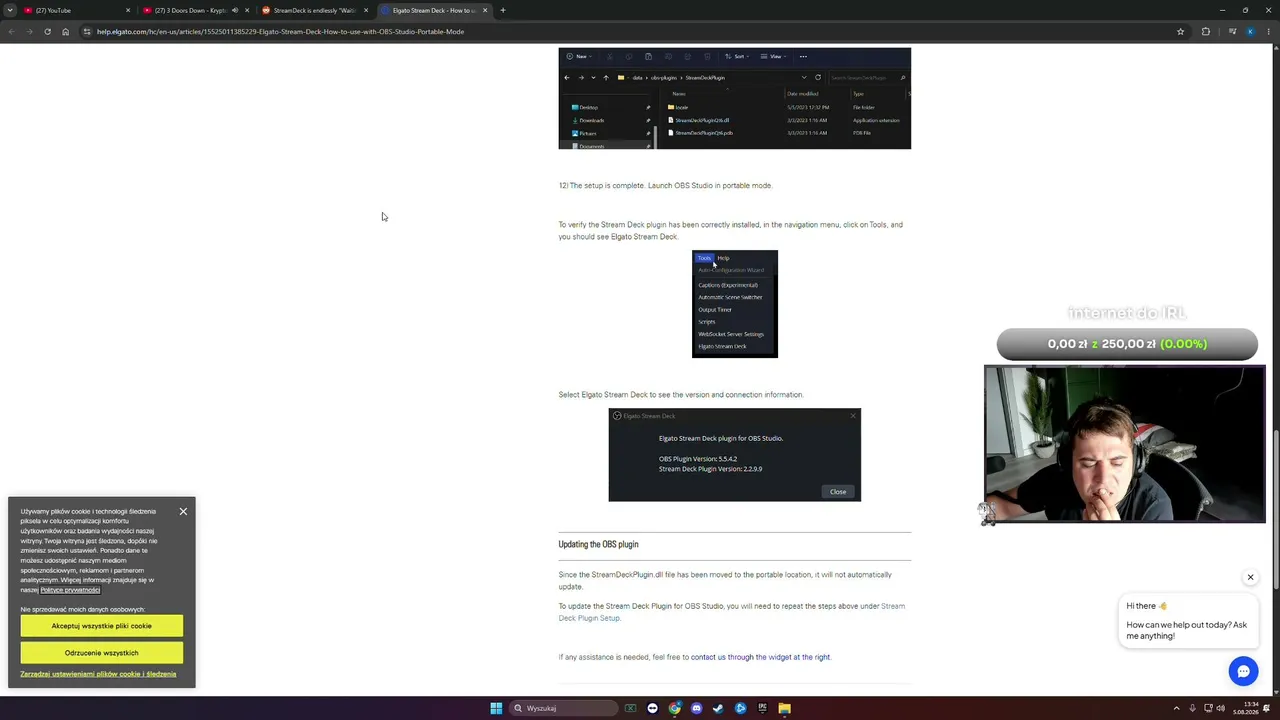Close the 3 Doors Down tab
The image size is (1280, 720).
point(247,10)
